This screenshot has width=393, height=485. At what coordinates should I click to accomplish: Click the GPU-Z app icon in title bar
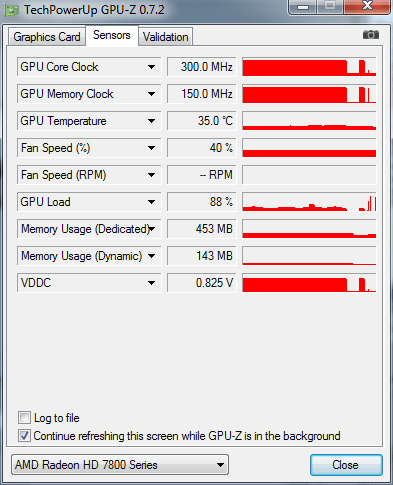tap(12, 10)
